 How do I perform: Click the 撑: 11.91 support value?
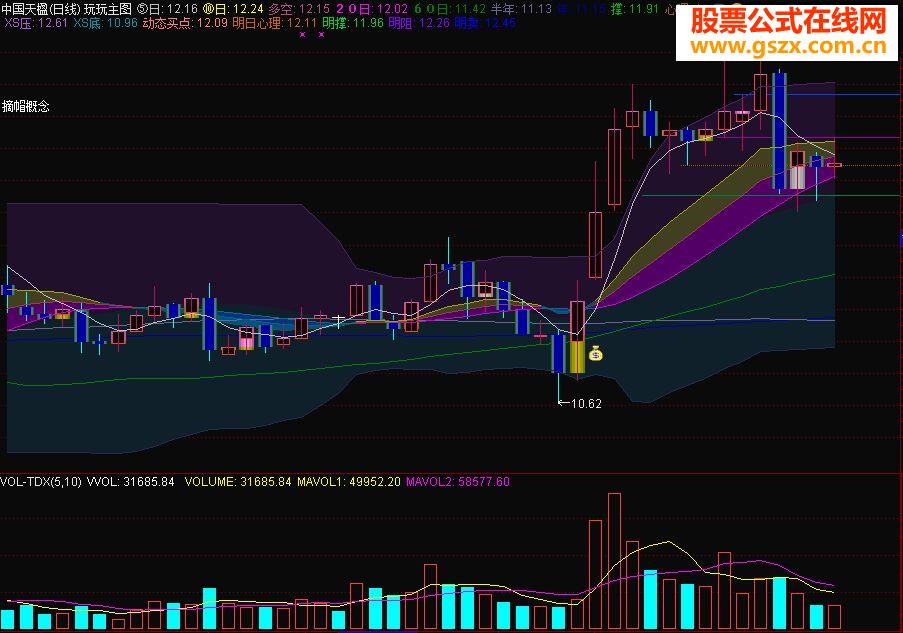click(x=636, y=9)
